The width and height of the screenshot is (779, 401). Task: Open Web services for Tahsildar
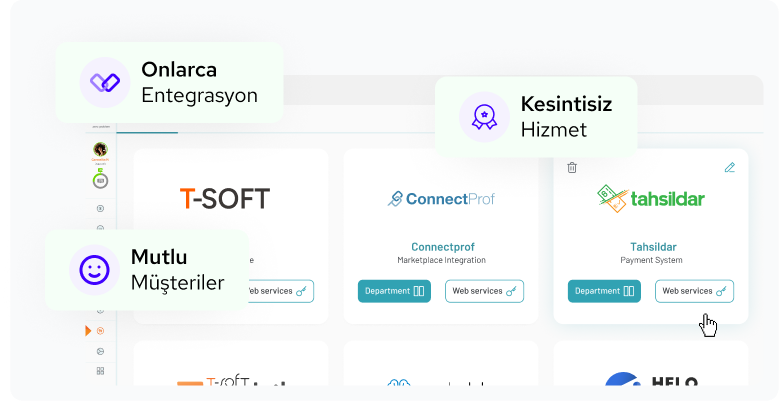click(694, 291)
